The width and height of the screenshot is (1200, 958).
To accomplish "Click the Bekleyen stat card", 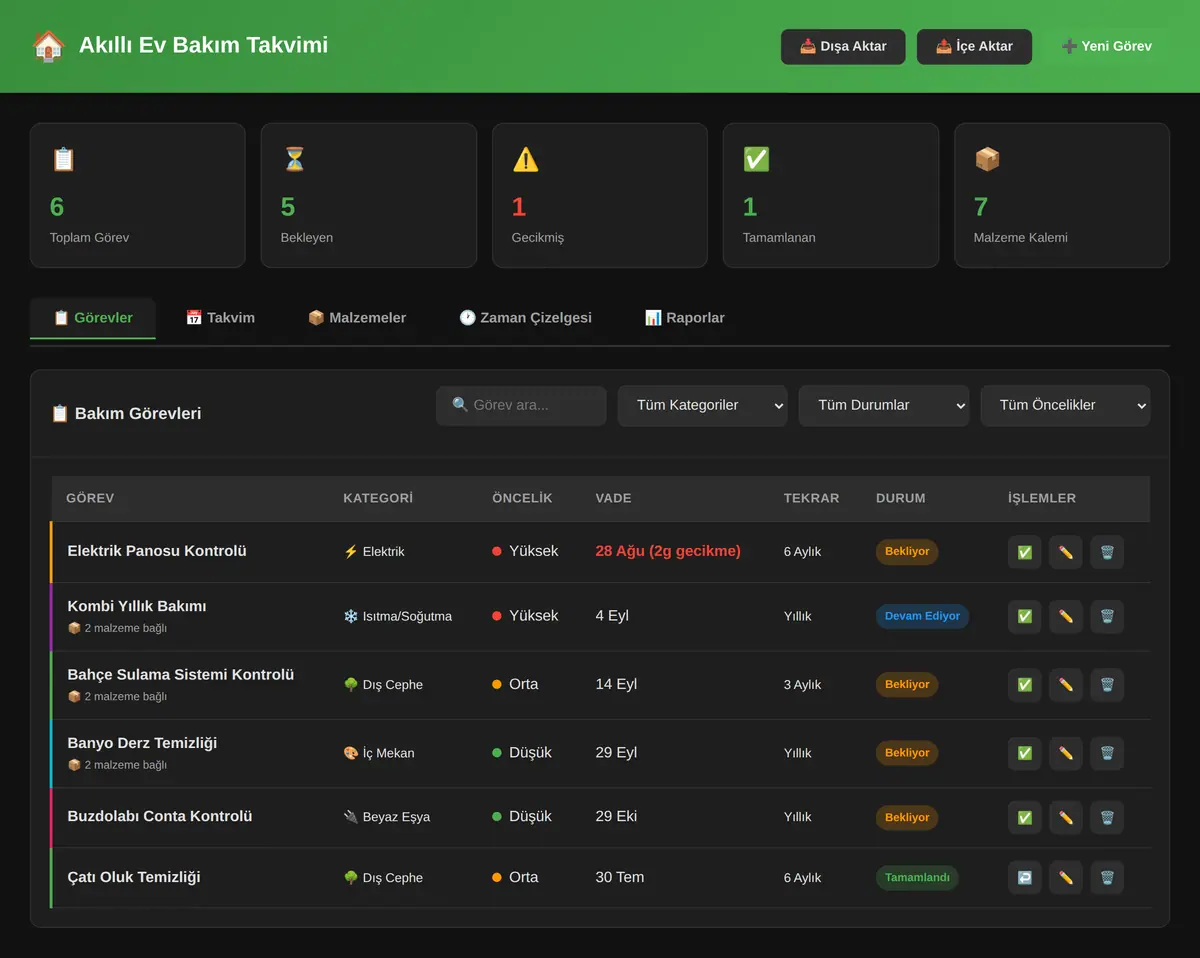I will (369, 196).
